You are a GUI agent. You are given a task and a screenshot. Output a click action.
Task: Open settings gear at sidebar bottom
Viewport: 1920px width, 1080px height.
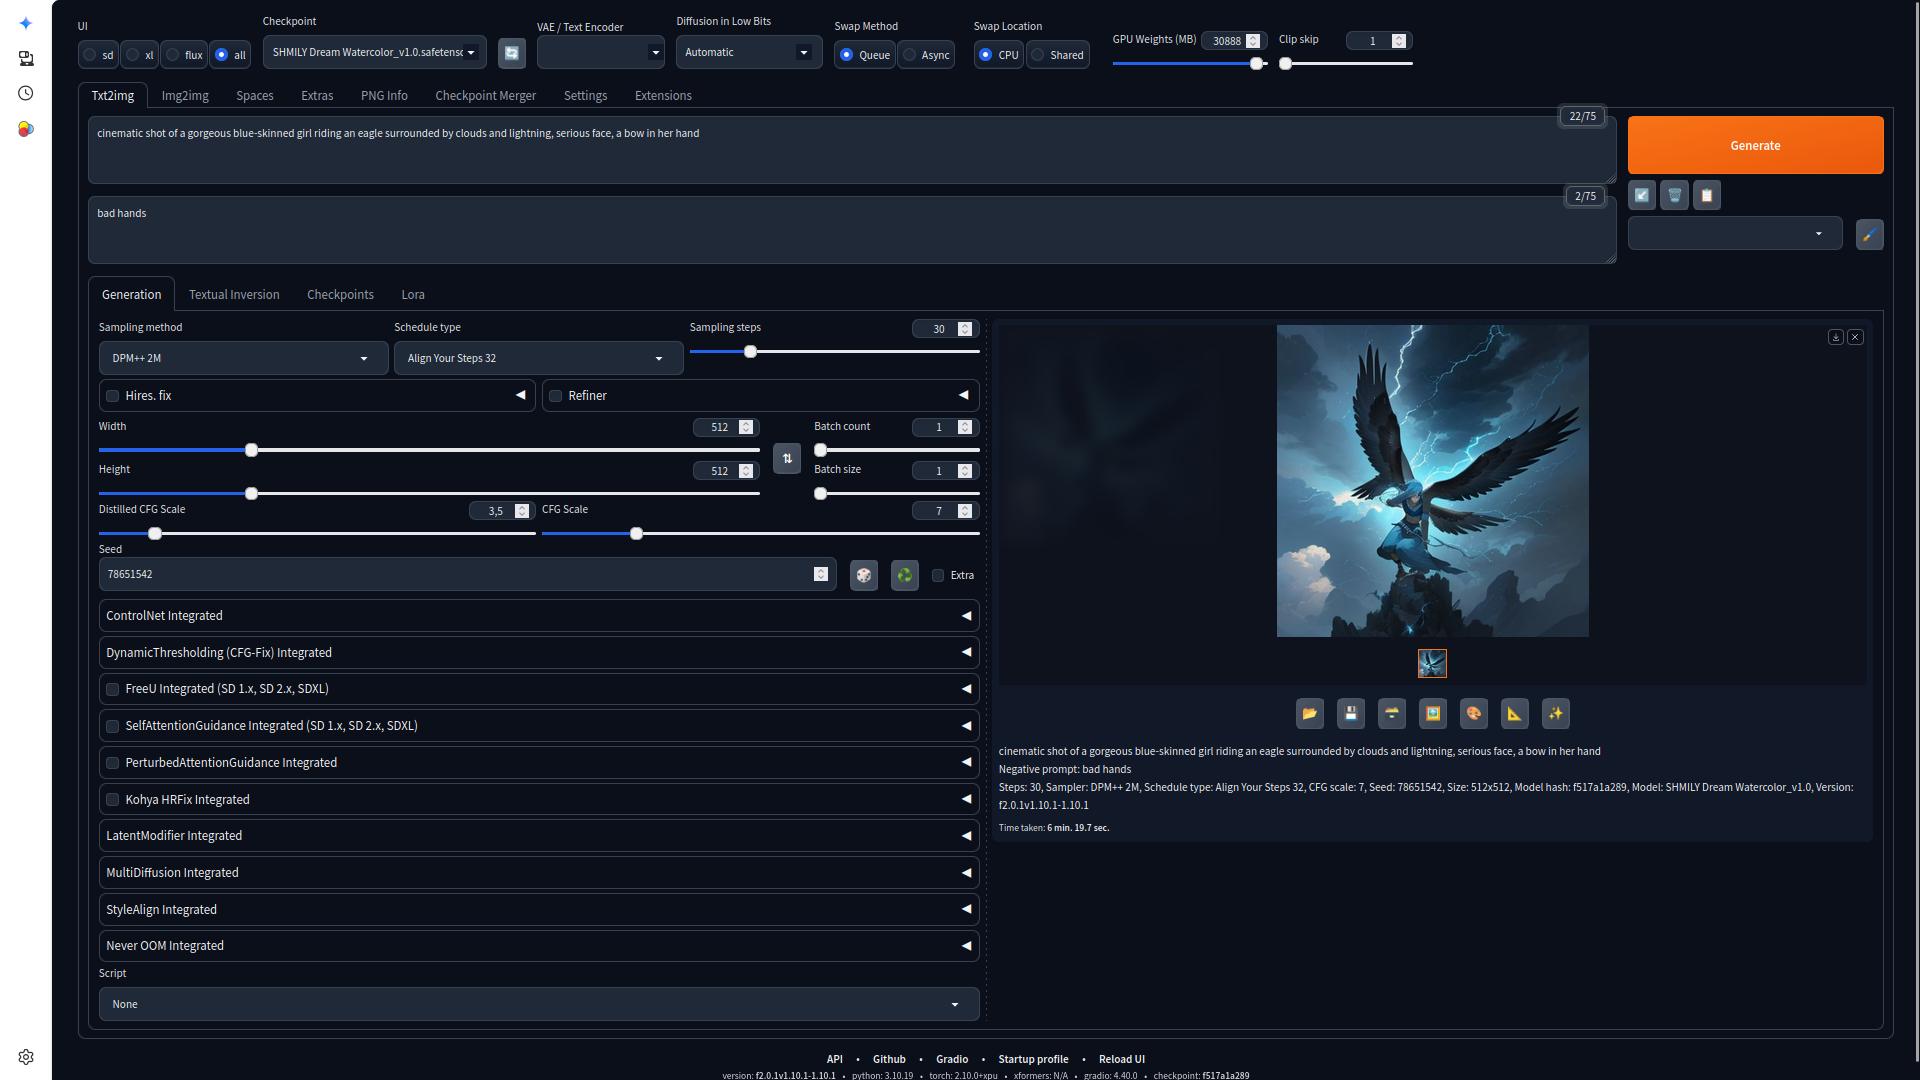[26, 1057]
